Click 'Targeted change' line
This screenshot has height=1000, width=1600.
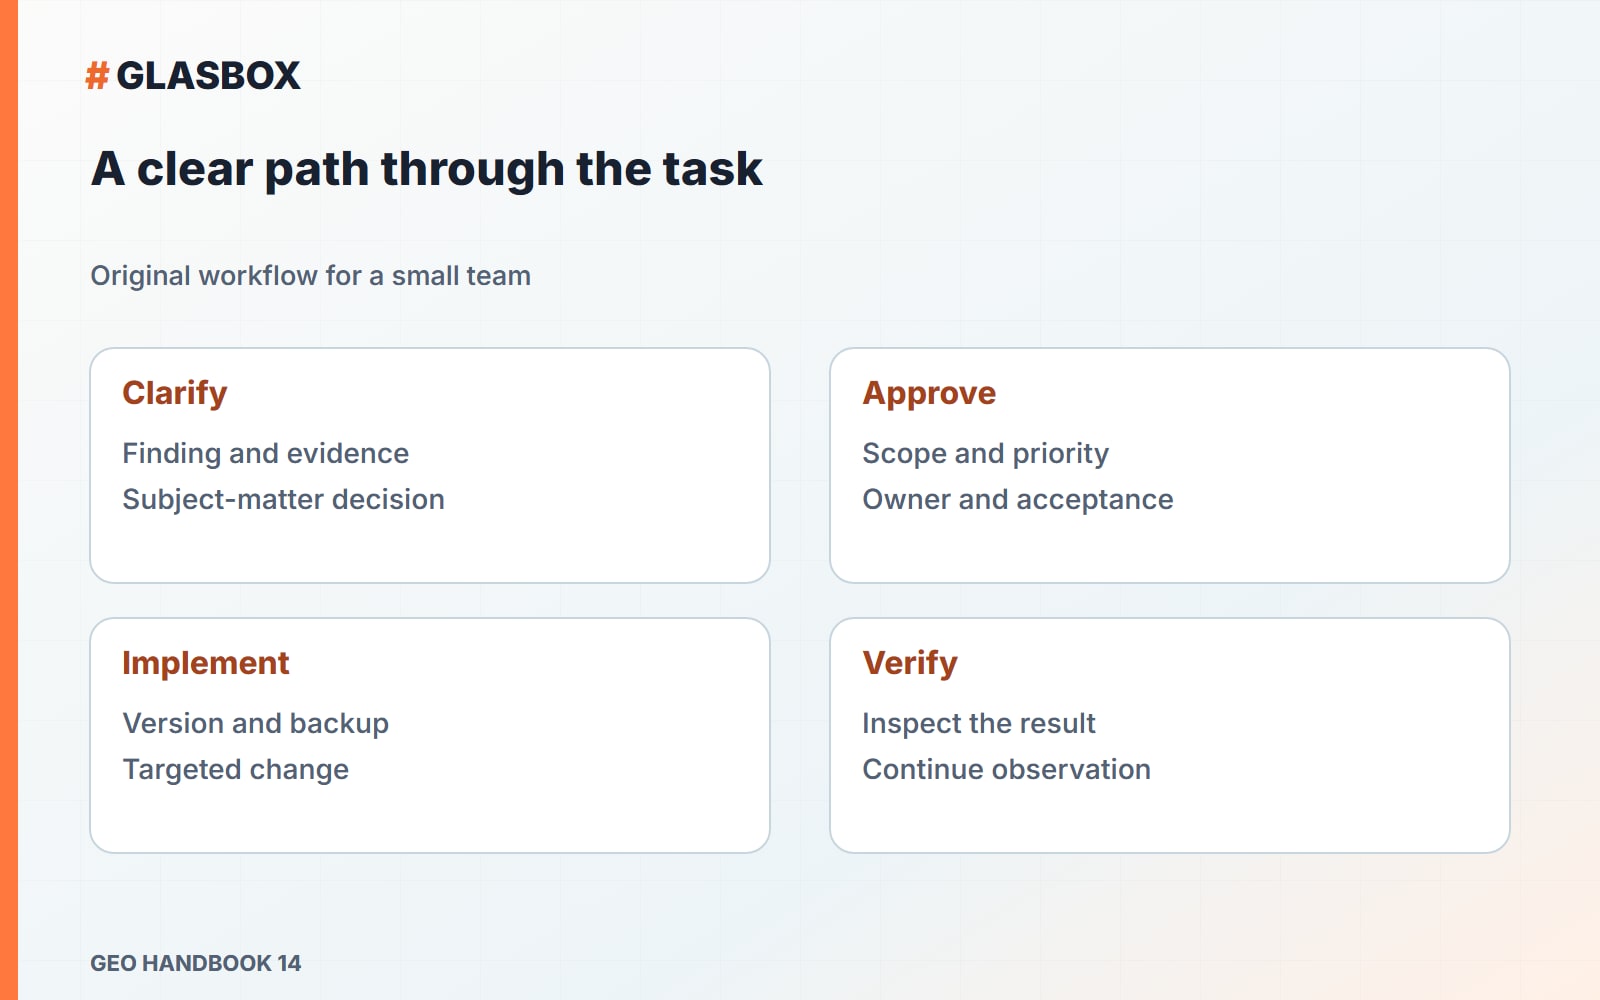236,769
